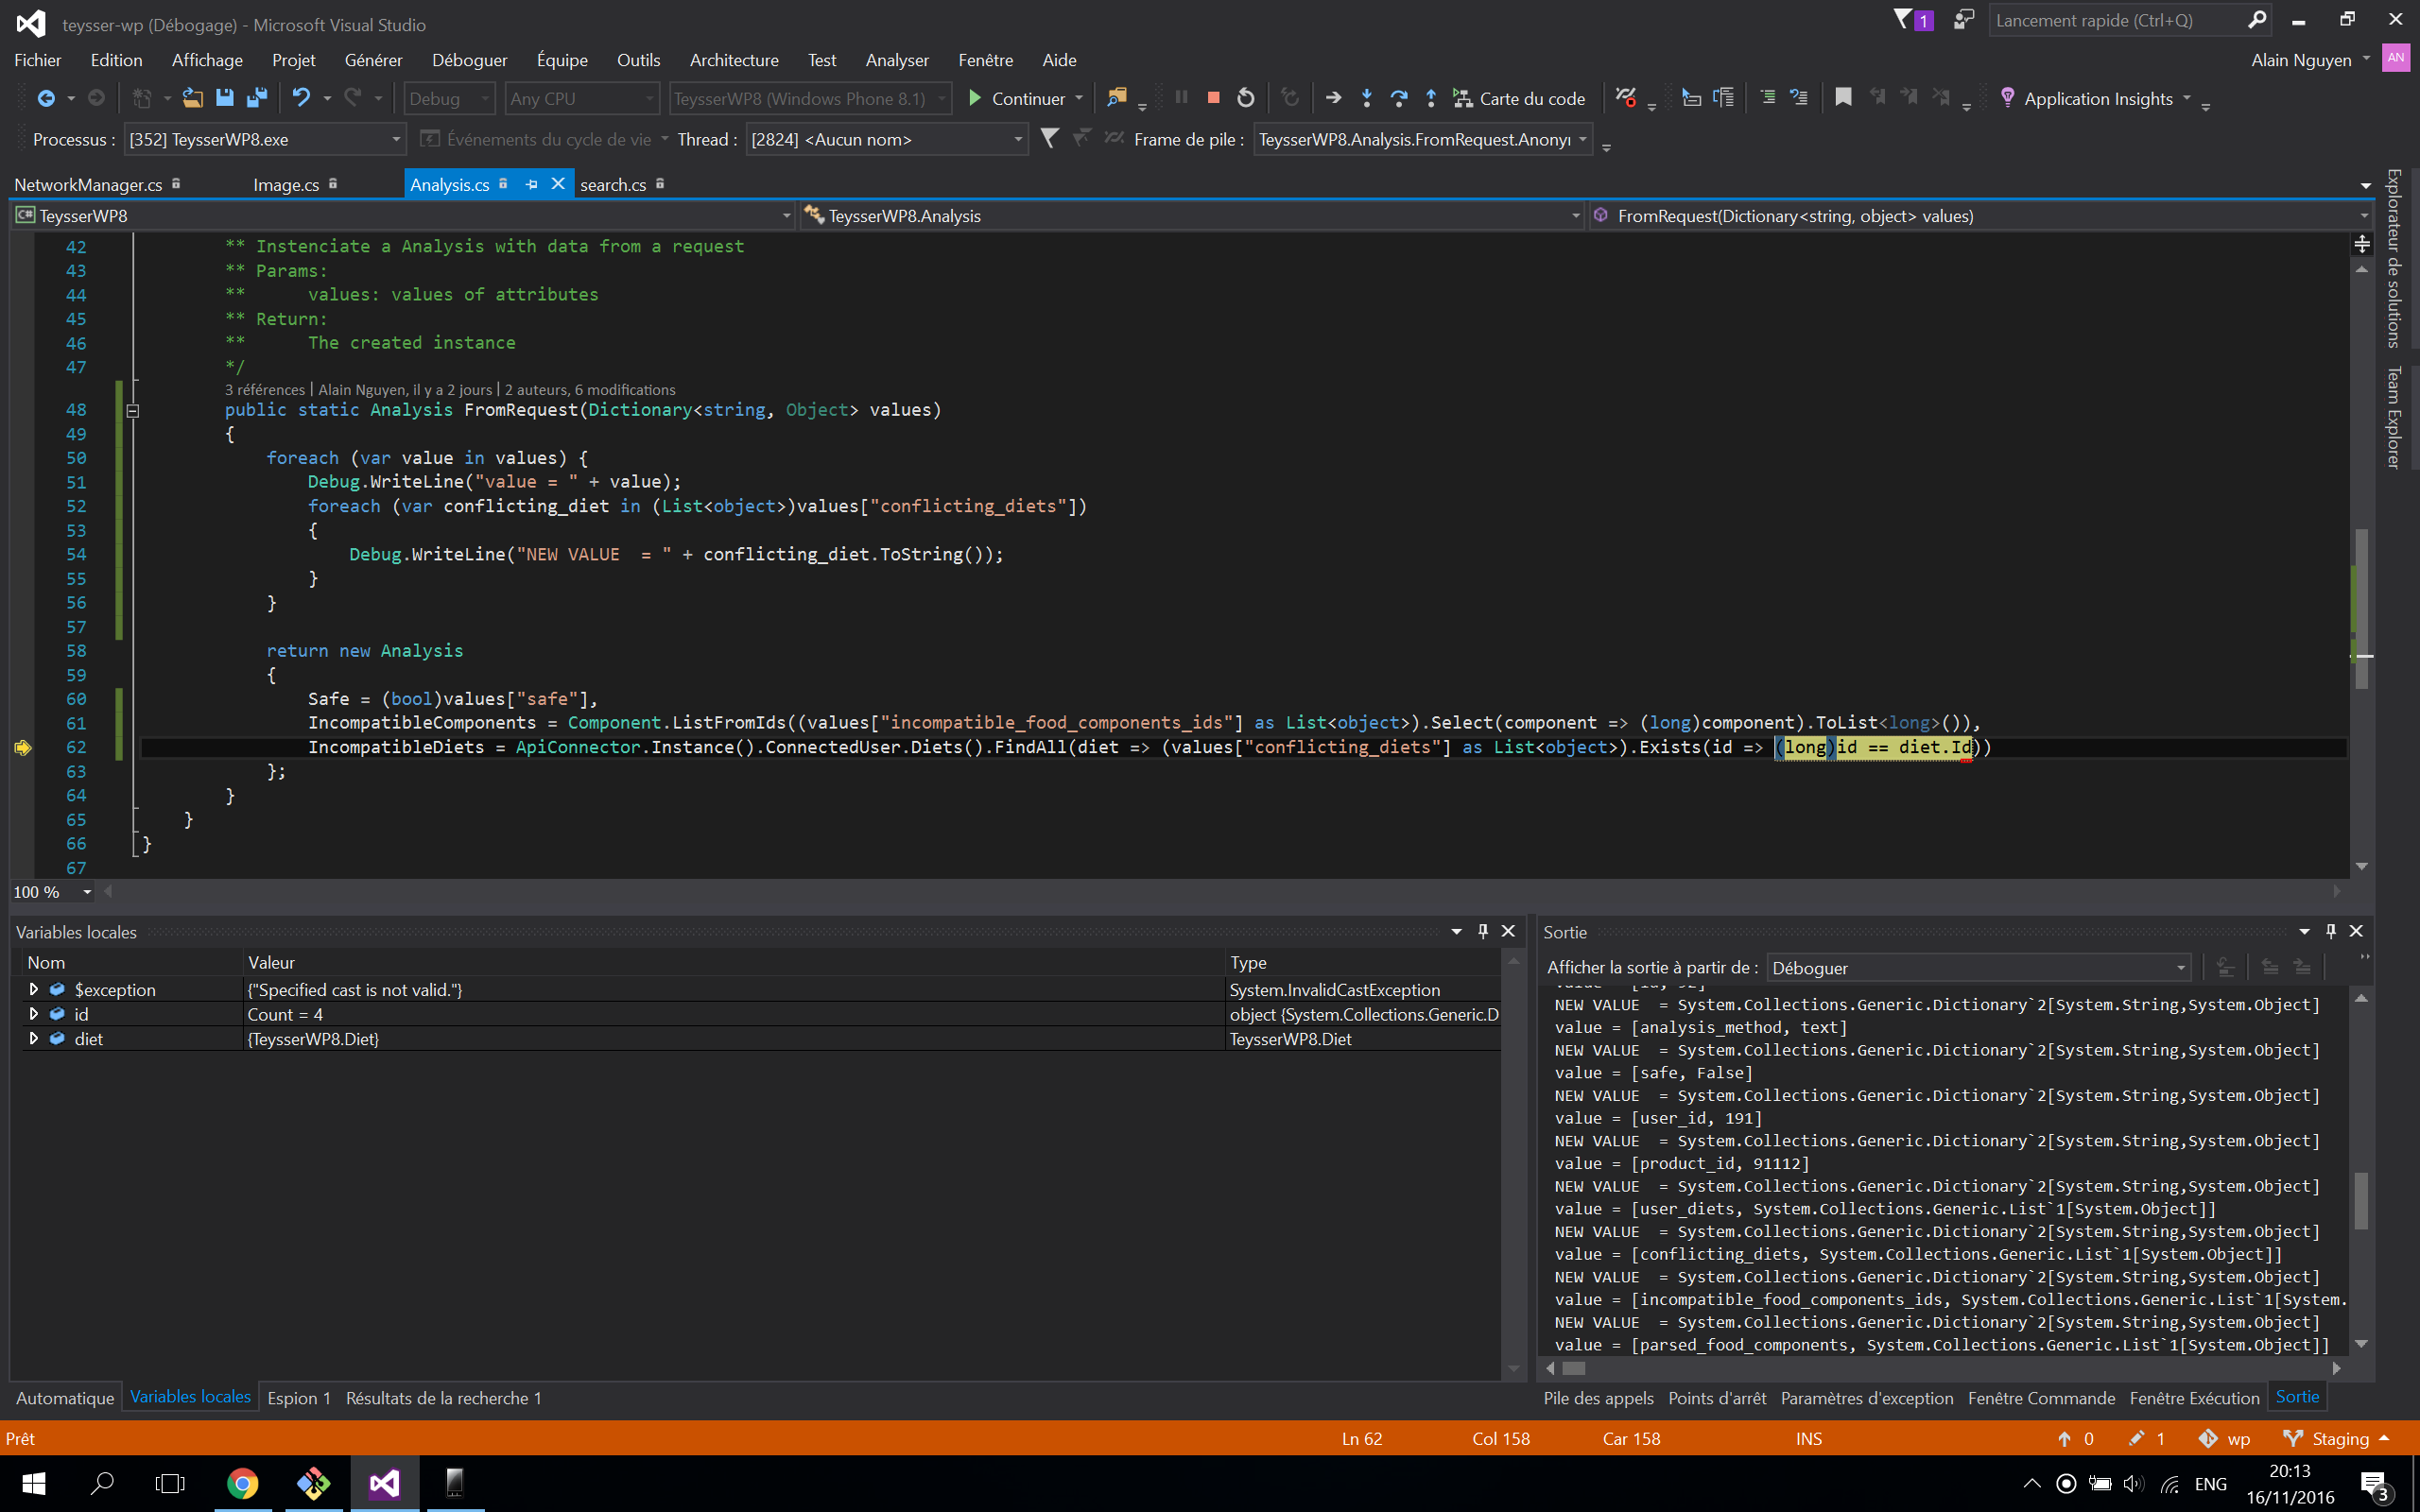Viewport: 2420px width, 1512px height.
Task: Click the Staging branch in status bar
Action: 2337,1438
